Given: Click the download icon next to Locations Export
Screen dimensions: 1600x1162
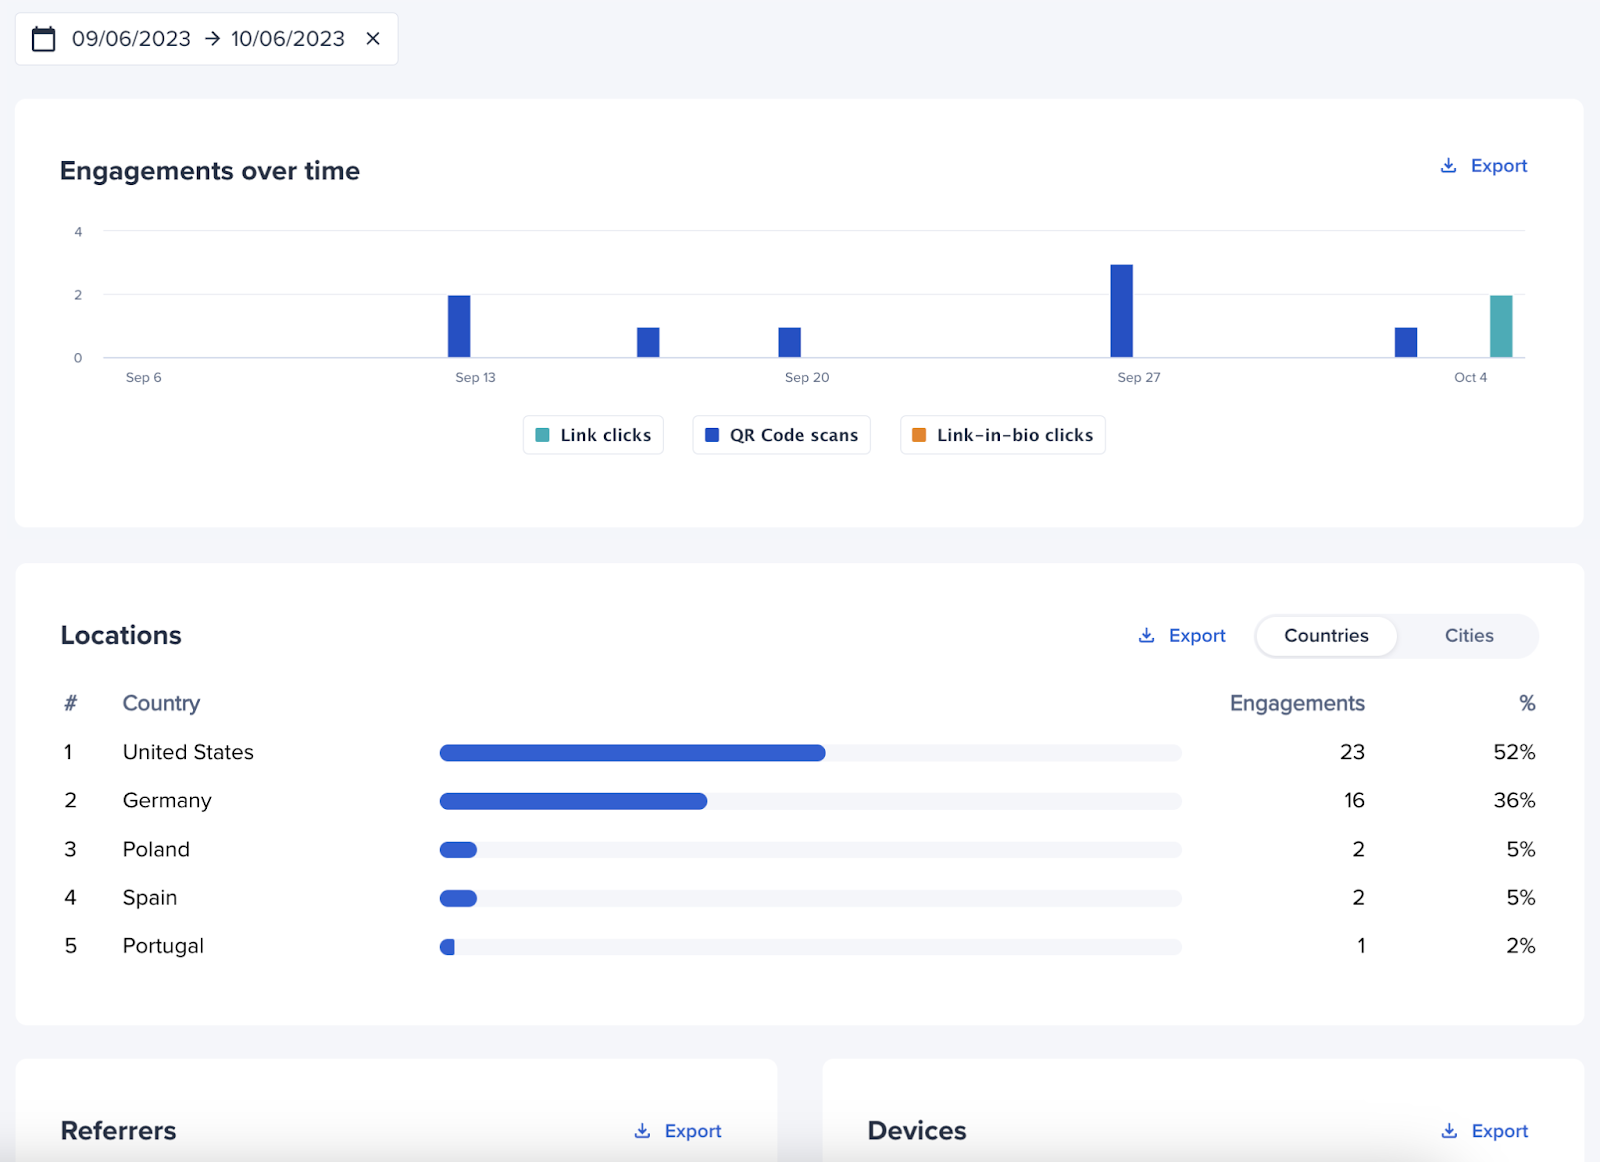Looking at the screenshot, I should tap(1145, 635).
